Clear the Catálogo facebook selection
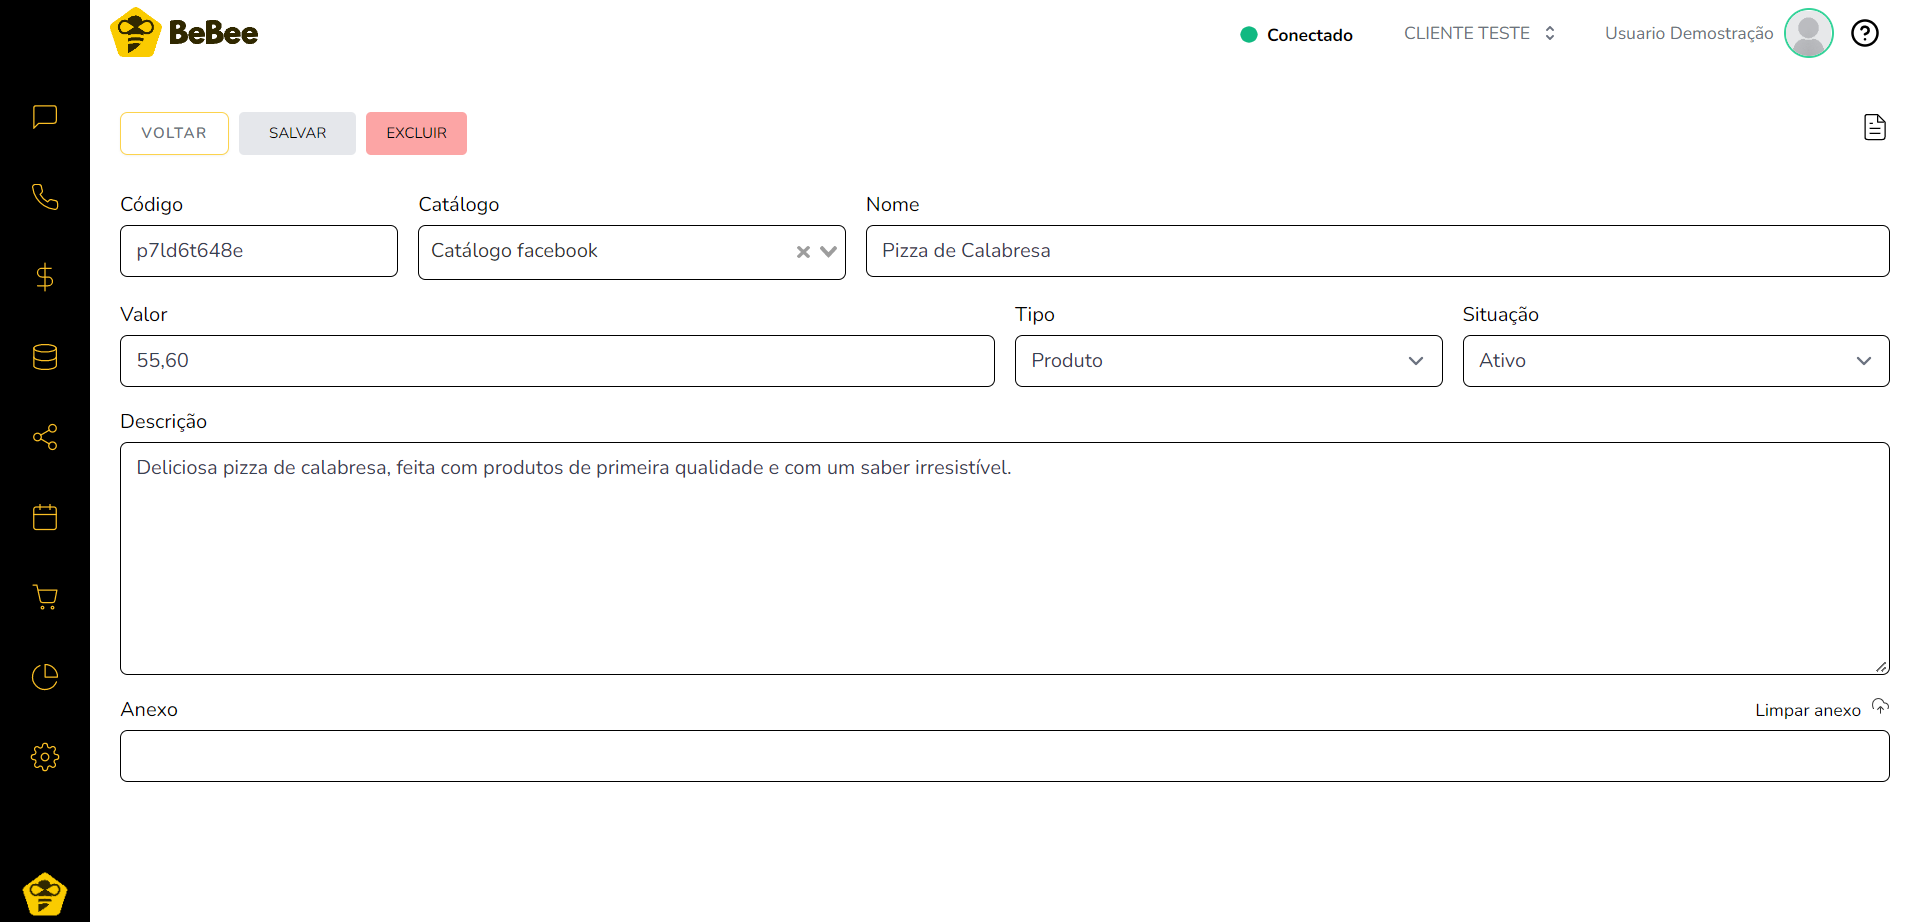Screen dimensions: 1916x922 [x=802, y=252]
